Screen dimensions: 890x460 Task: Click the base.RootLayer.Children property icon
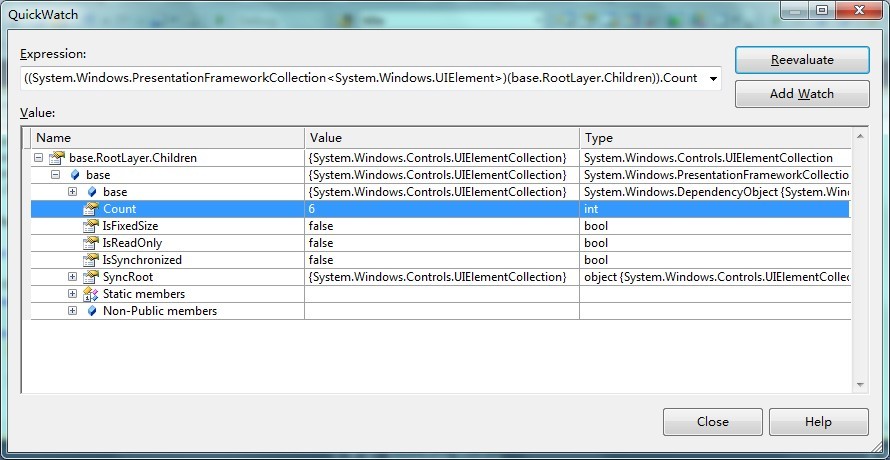click(x=57, y=158)
